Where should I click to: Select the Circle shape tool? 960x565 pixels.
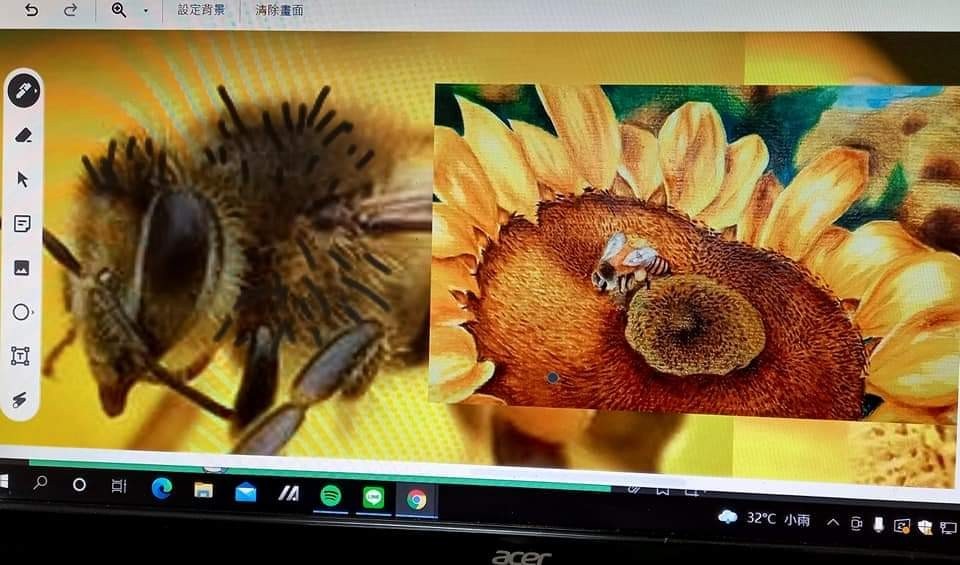pyautogui.click(x=21, y=312)
